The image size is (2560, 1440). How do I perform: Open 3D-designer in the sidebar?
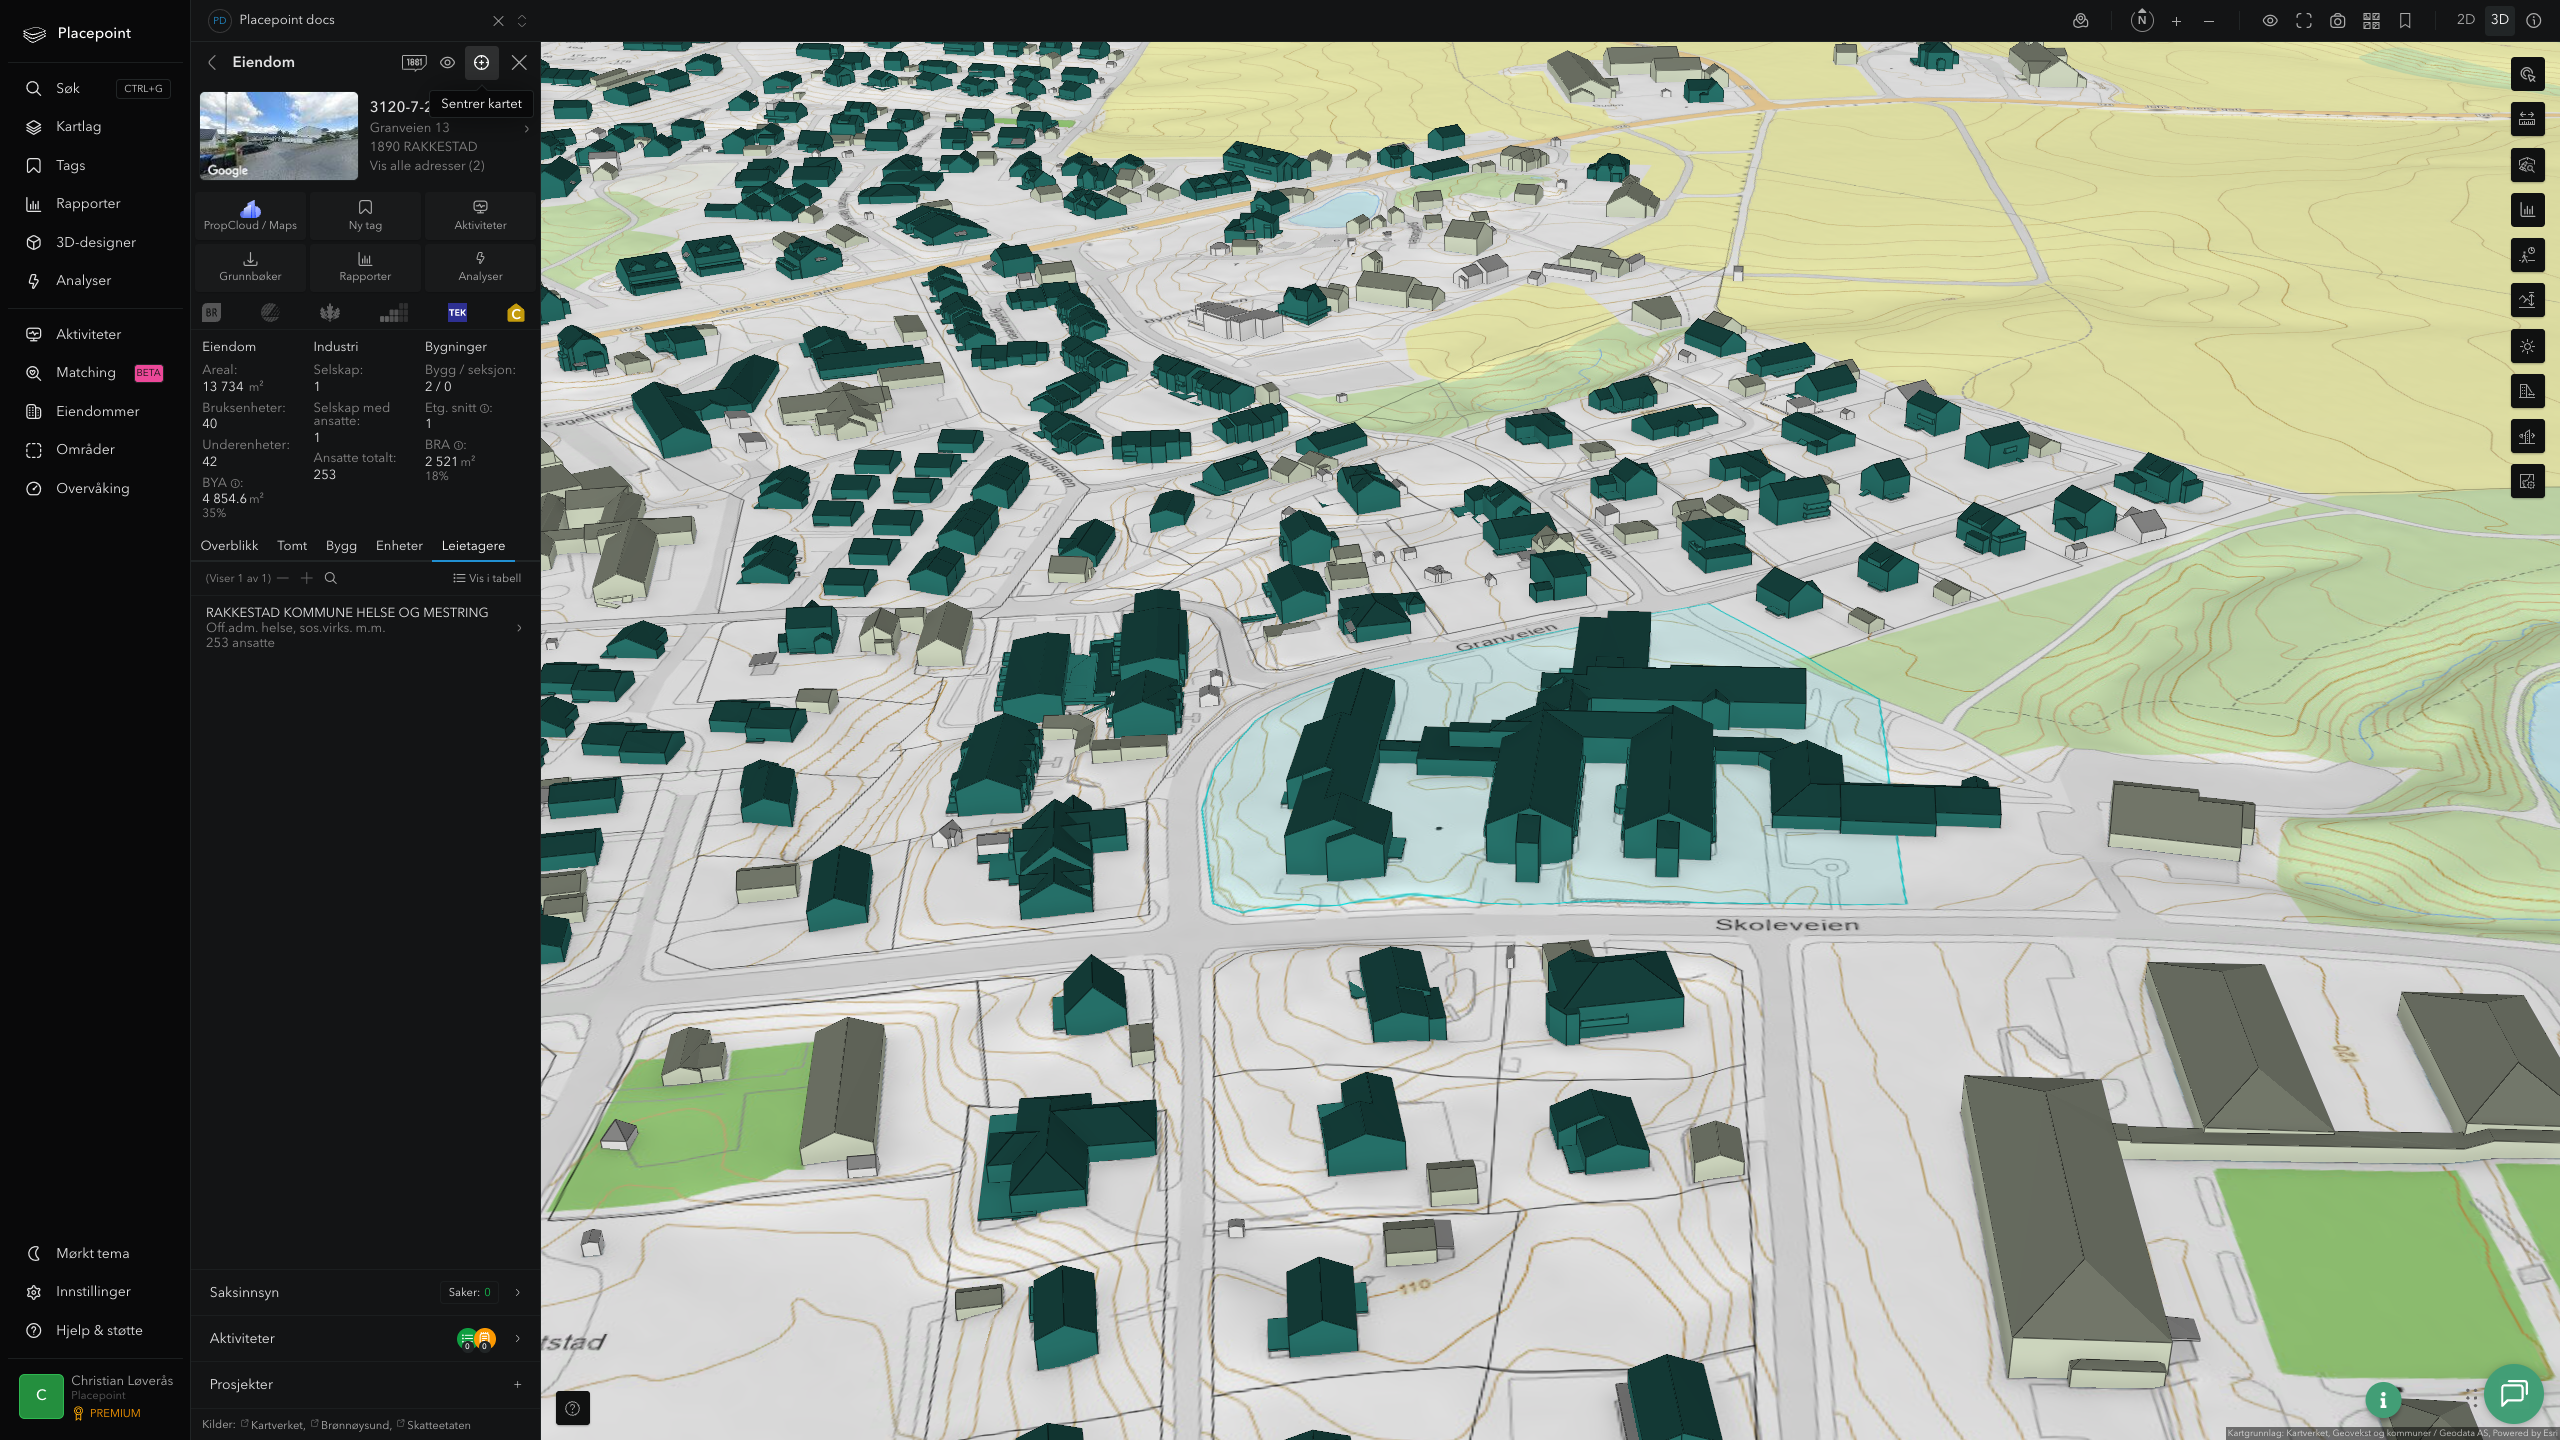[95, 242]
